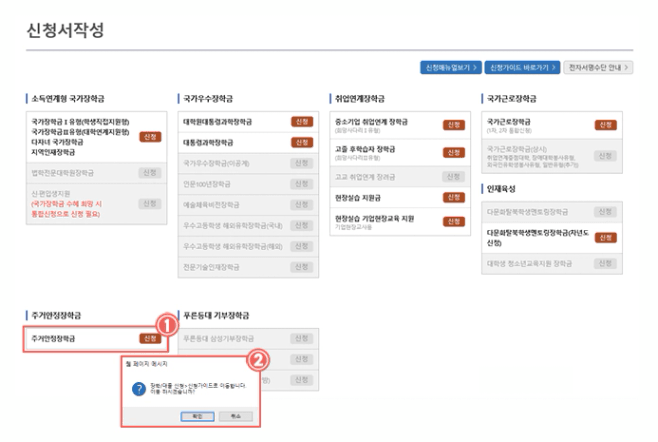The height and width of the screenshot is (442, 658).
Task: Click the 대학생 청소년교육지원 장학금 label
Action: (529, 264)
